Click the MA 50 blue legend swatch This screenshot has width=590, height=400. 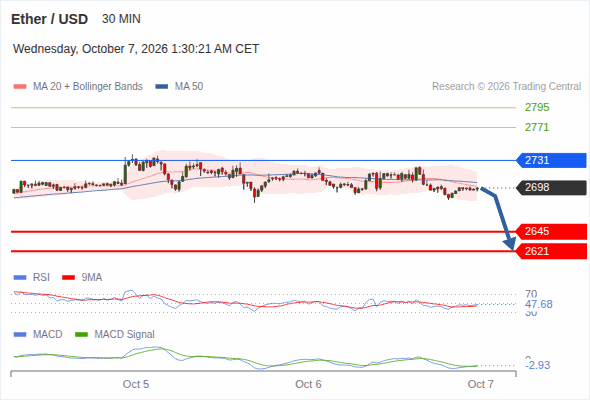162,87
